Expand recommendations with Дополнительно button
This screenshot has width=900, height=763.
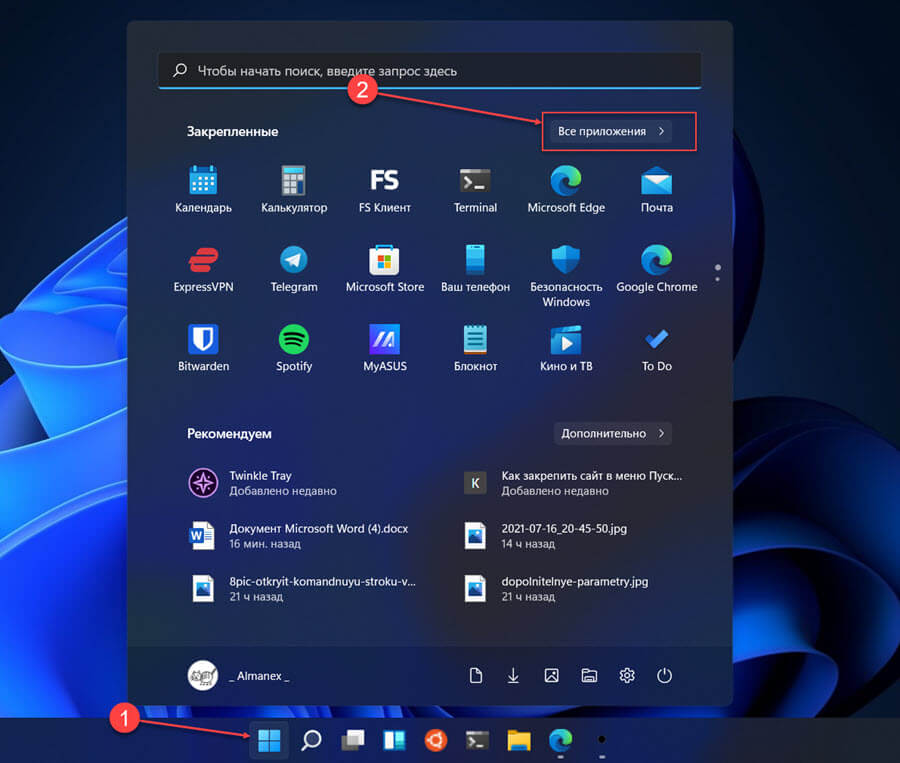[x=612, y=433]
